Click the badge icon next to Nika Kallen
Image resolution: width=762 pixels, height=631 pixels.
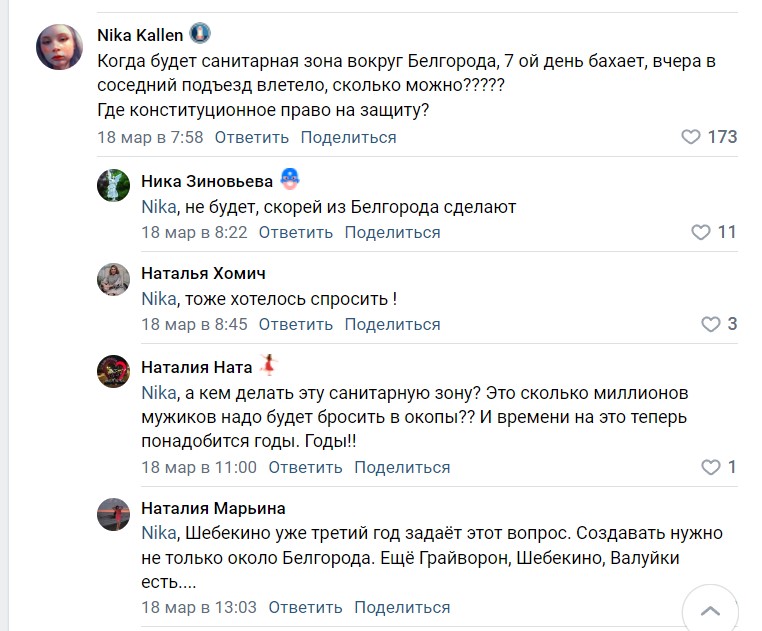(x=200, y=34)
